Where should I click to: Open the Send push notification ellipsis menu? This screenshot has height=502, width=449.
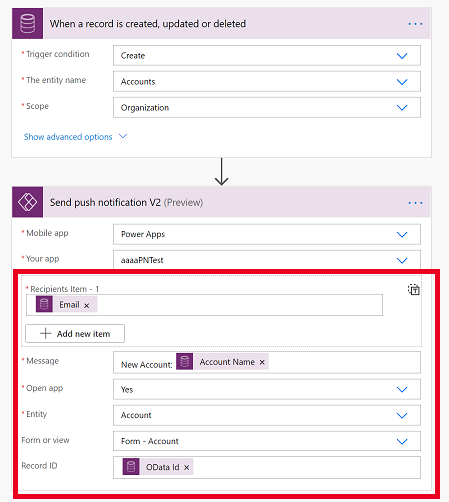[x=415, y=203]
